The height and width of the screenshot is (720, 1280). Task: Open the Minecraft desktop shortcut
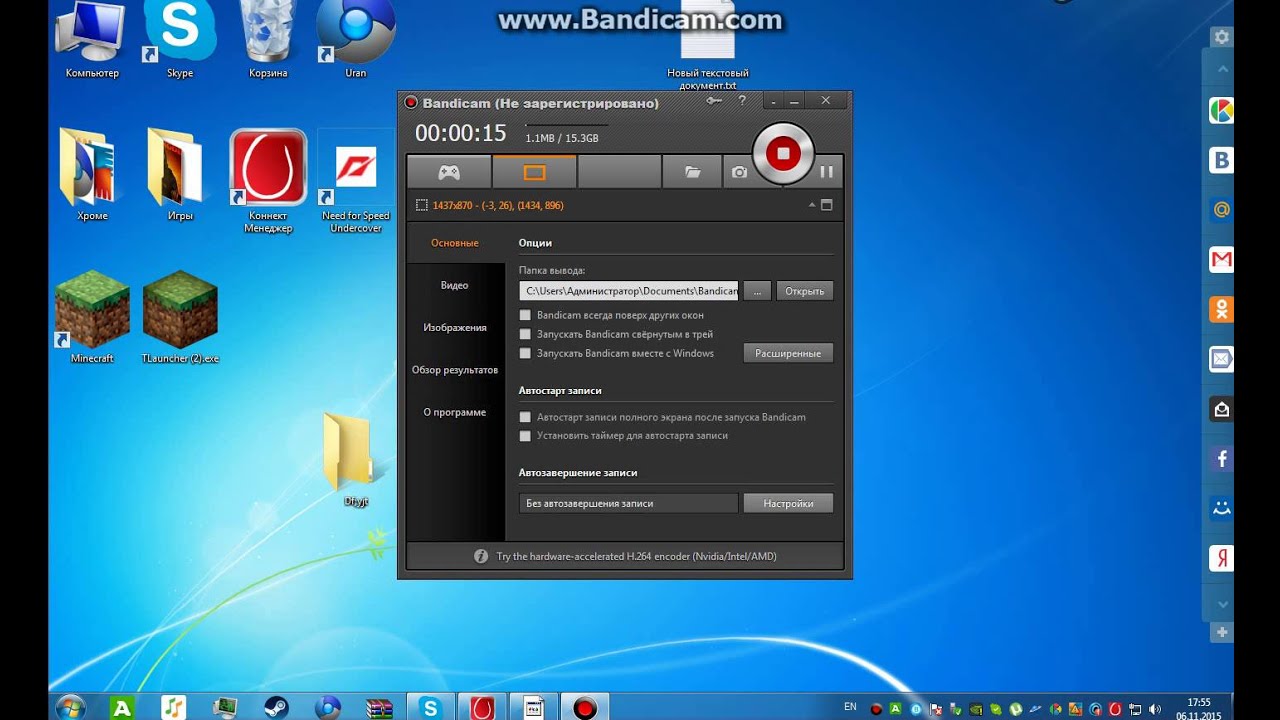(92, 317)
